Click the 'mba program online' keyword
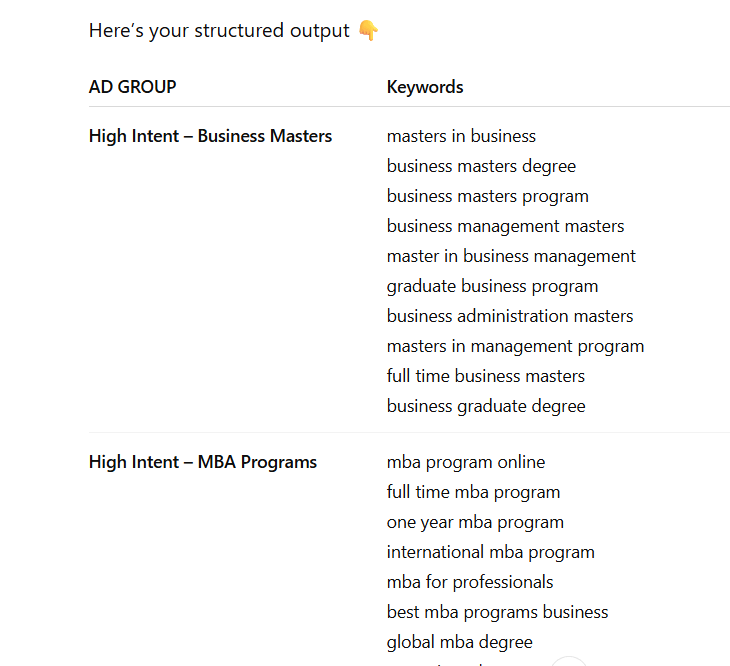 466,462
